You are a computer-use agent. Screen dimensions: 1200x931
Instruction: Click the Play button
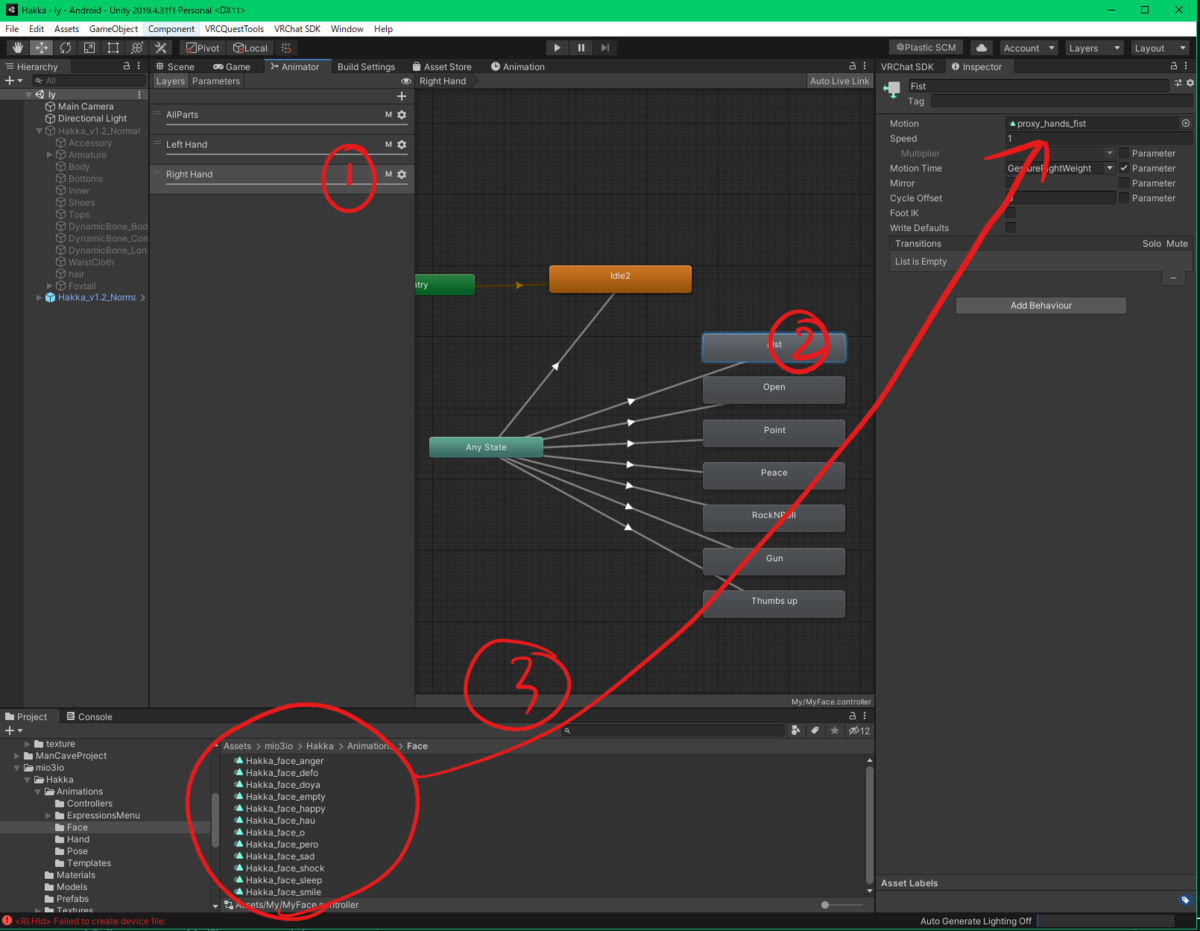(557, 48)
